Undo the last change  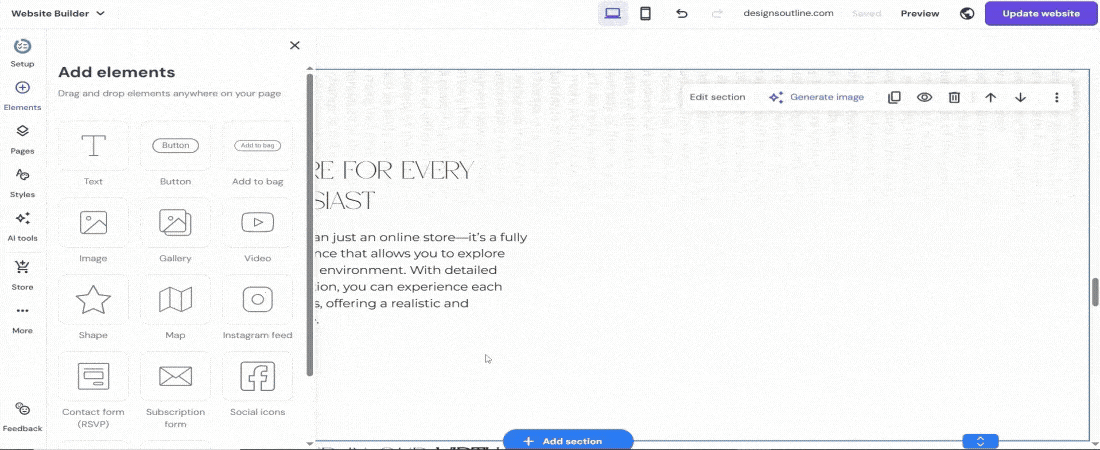click(x=682, y=13)
